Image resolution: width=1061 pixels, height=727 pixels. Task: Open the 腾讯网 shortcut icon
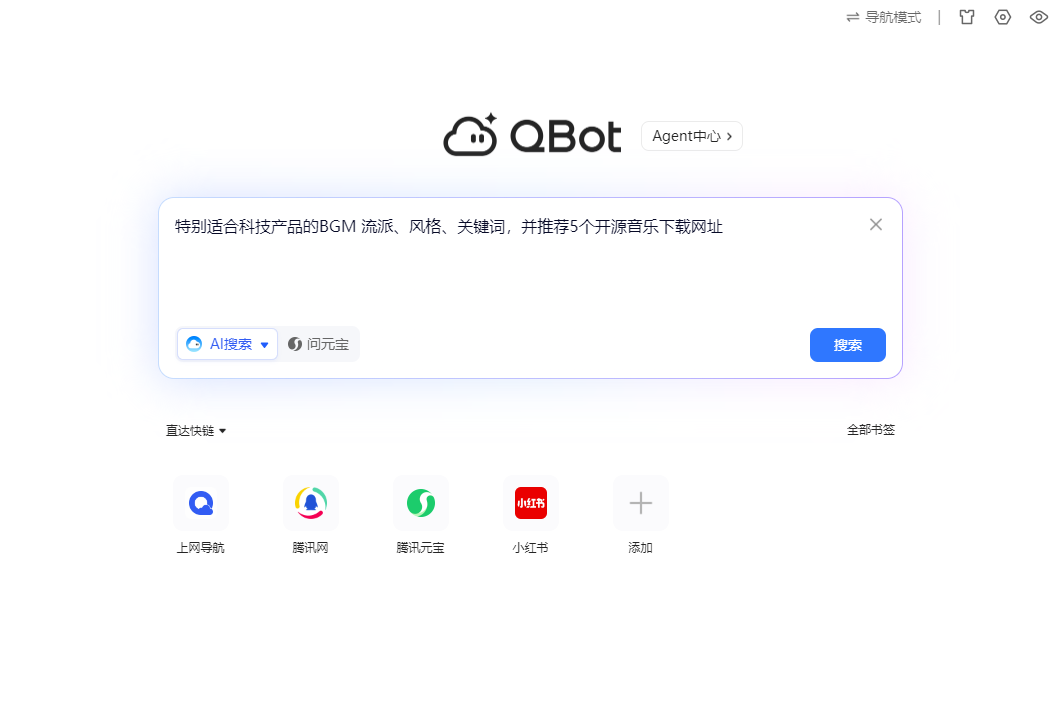[x=311, y=503]
